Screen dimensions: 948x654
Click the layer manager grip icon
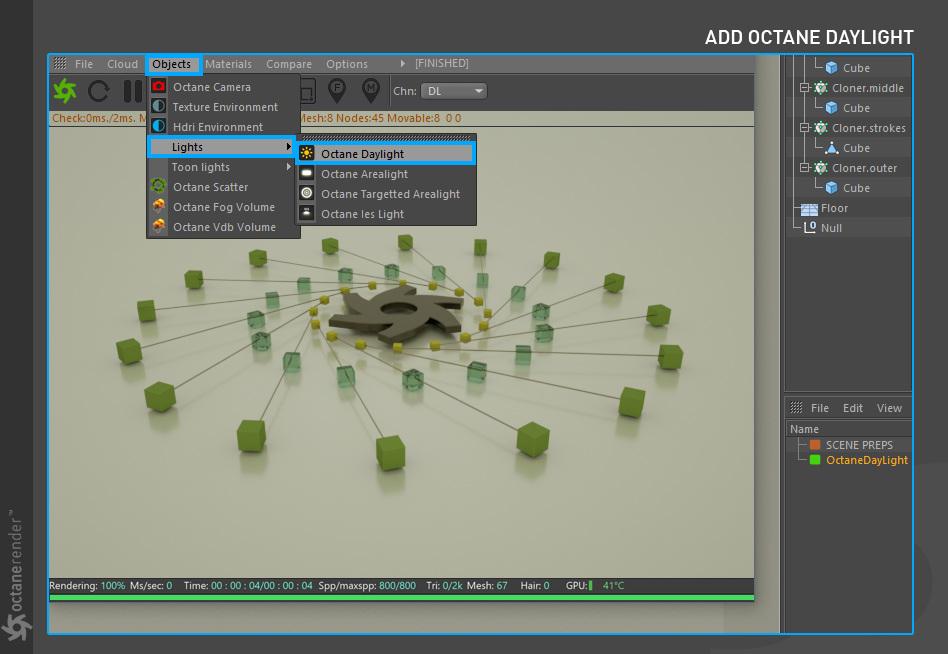[796, 407]
